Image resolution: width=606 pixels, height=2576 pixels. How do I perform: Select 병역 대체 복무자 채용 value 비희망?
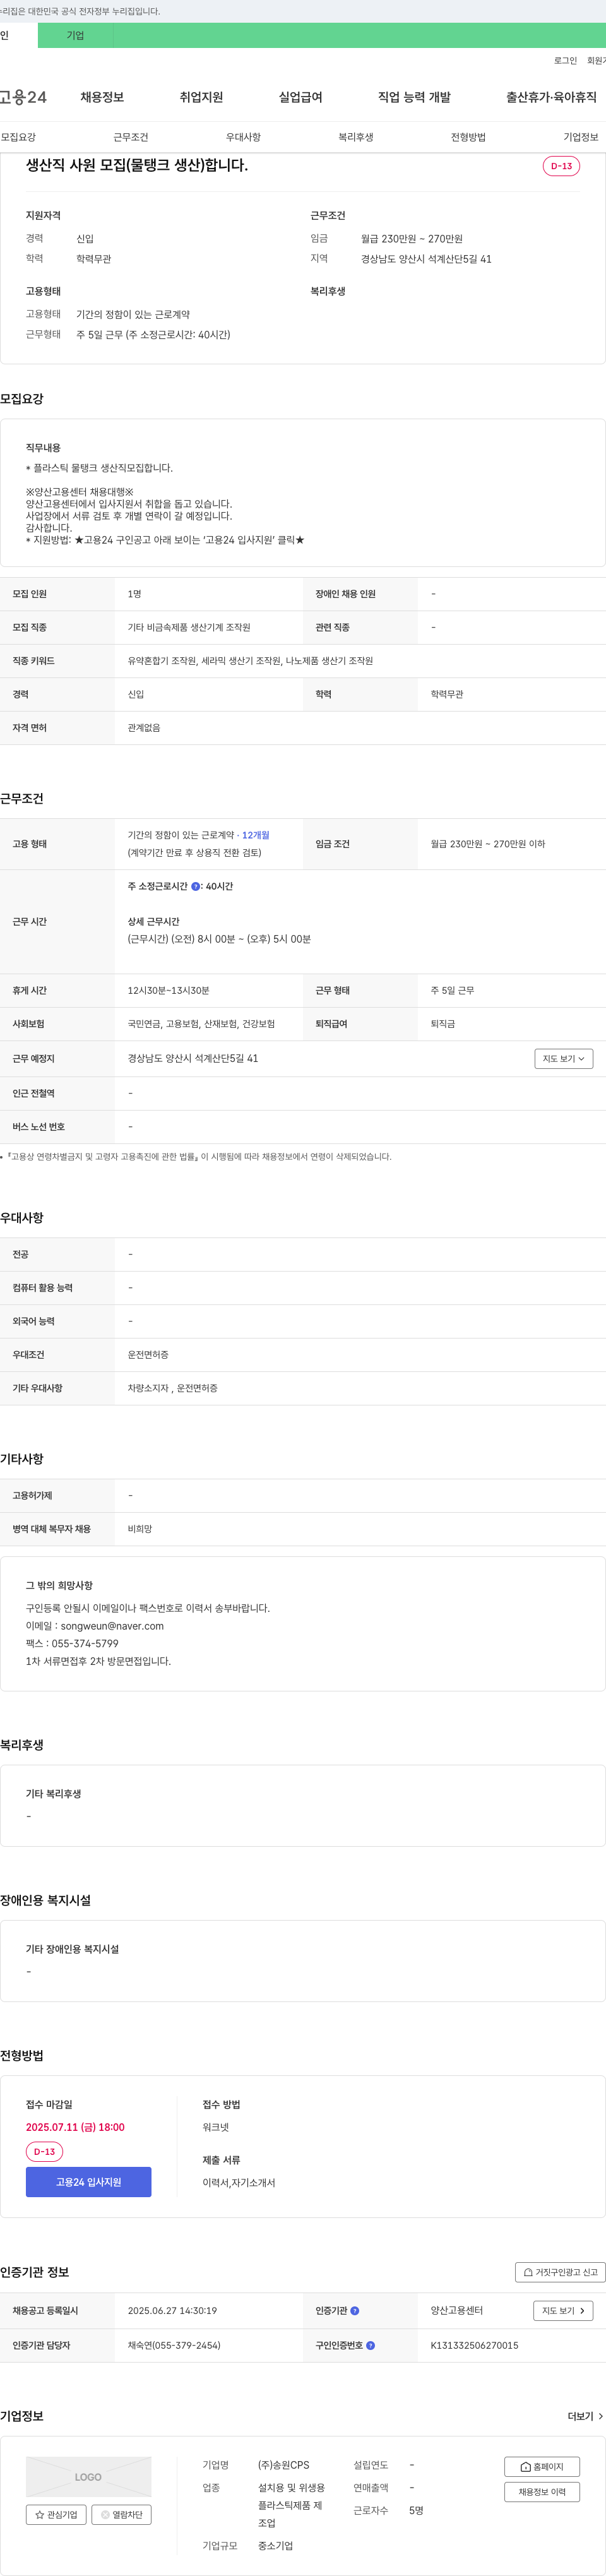140,1529
